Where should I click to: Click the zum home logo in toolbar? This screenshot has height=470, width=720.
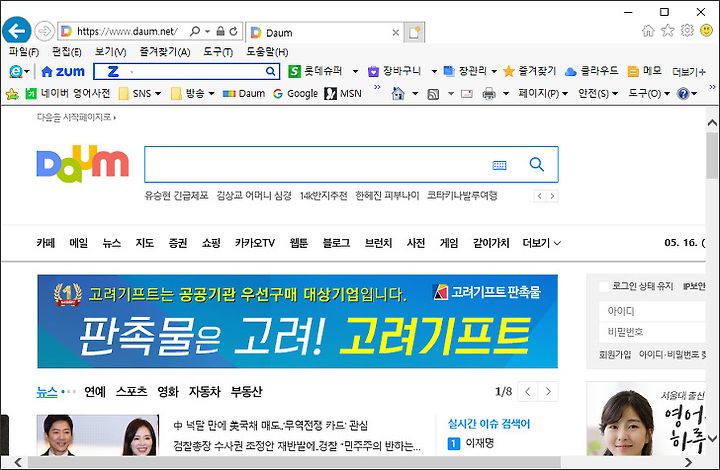coord(63,71)
